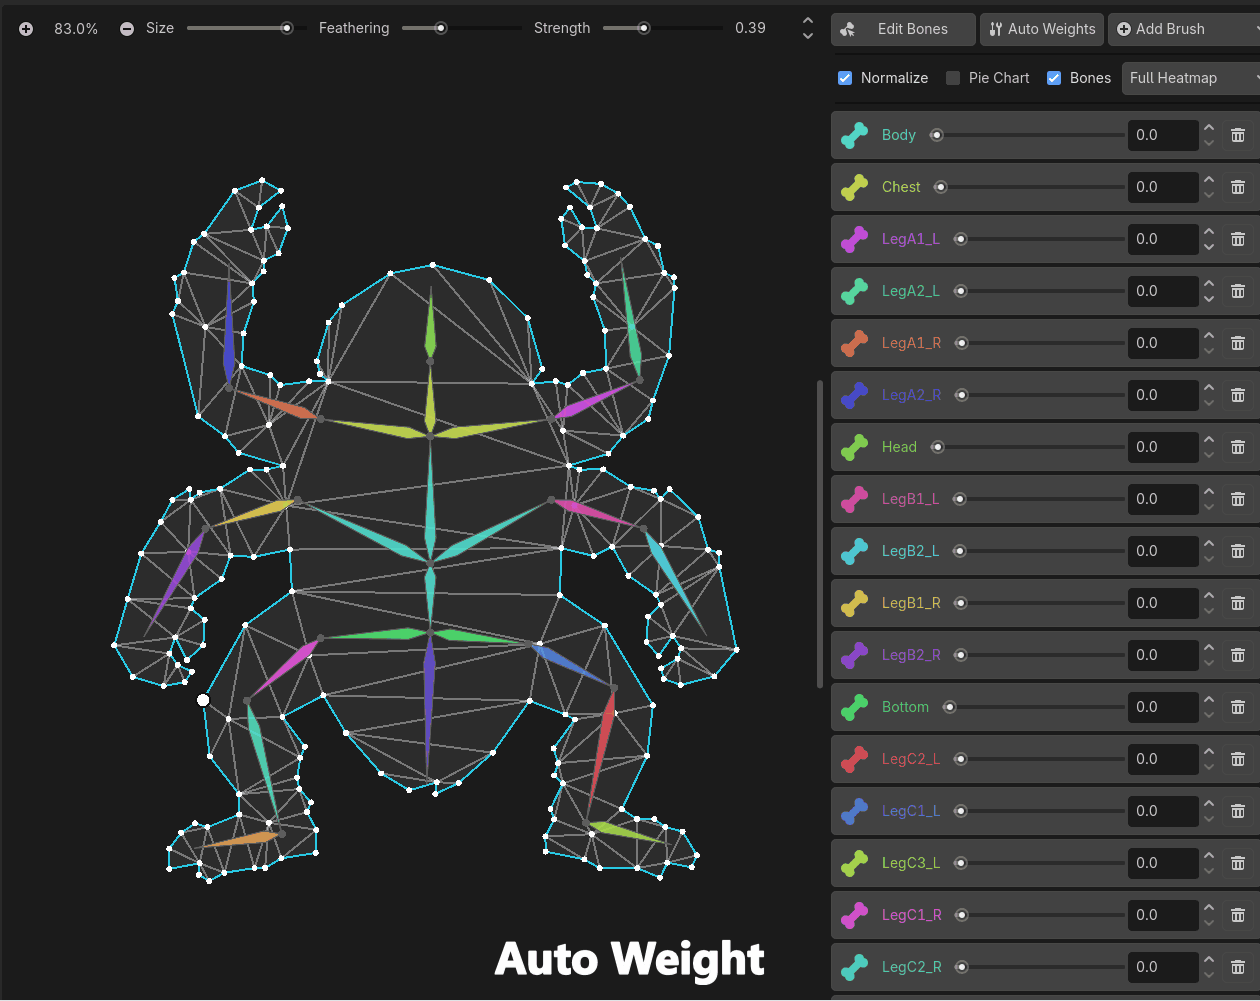The image size is (1260, 1001).
Task: Delete the Body bone weight brush
Action: click(x=1237, y=135)
